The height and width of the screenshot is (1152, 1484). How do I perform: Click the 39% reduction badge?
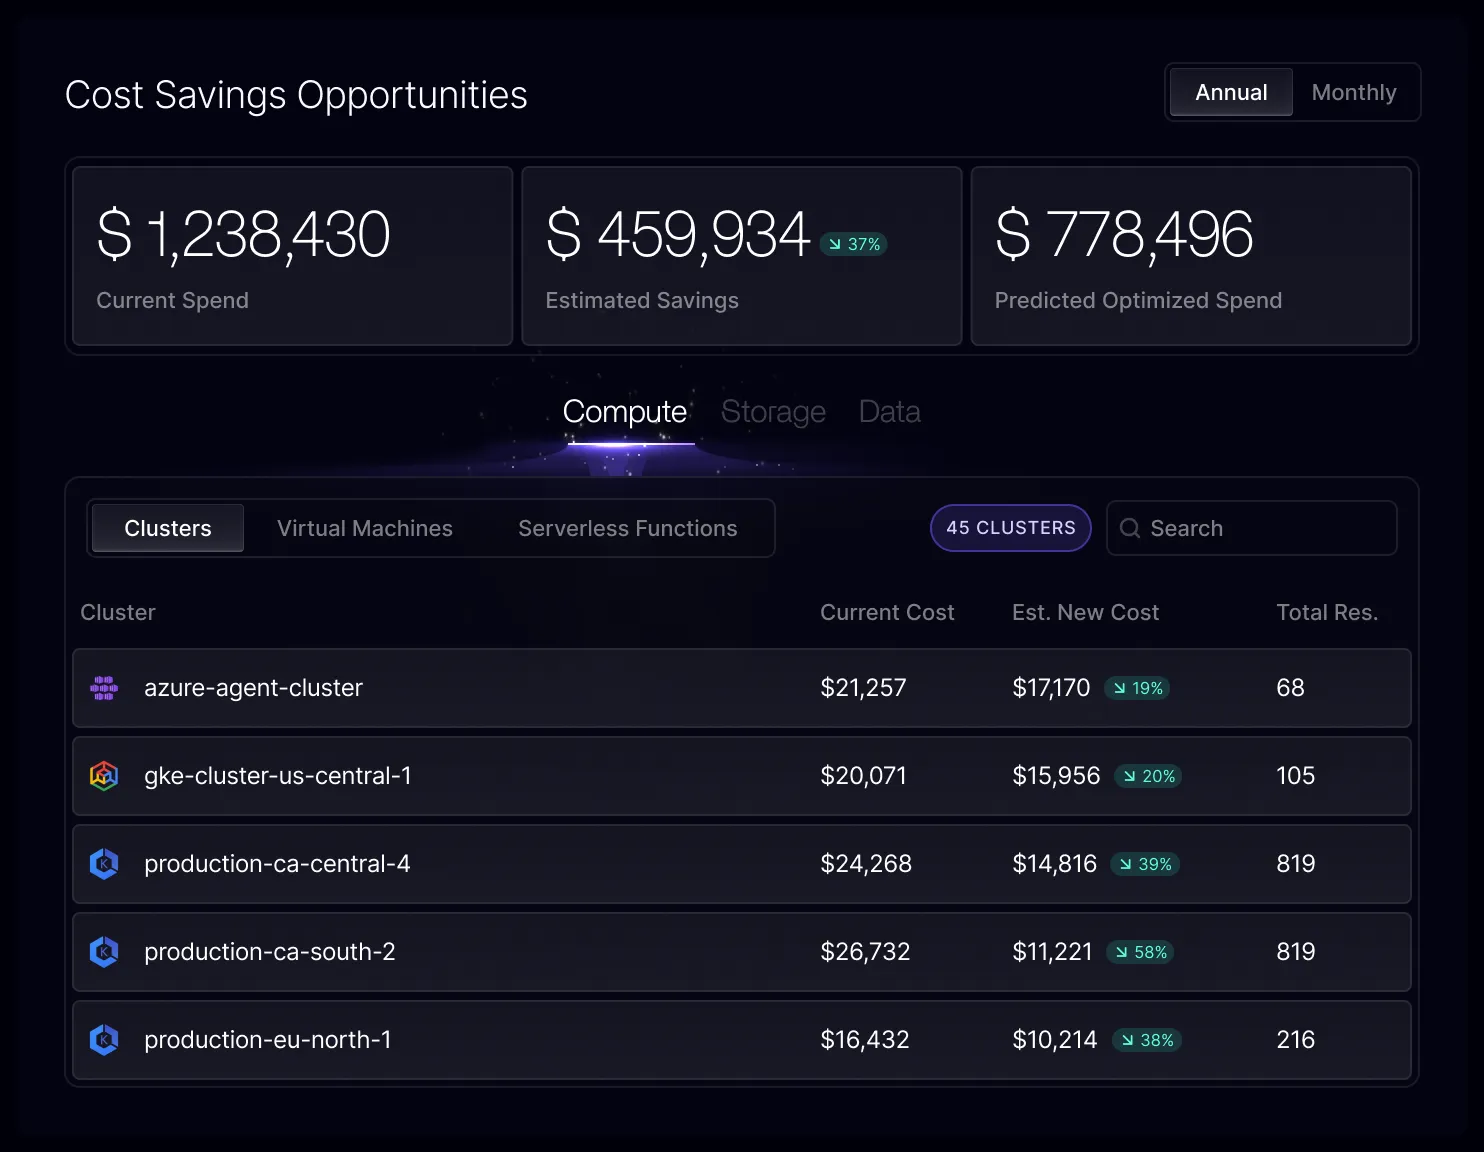pyautogui.click(x=1145, y=864)
